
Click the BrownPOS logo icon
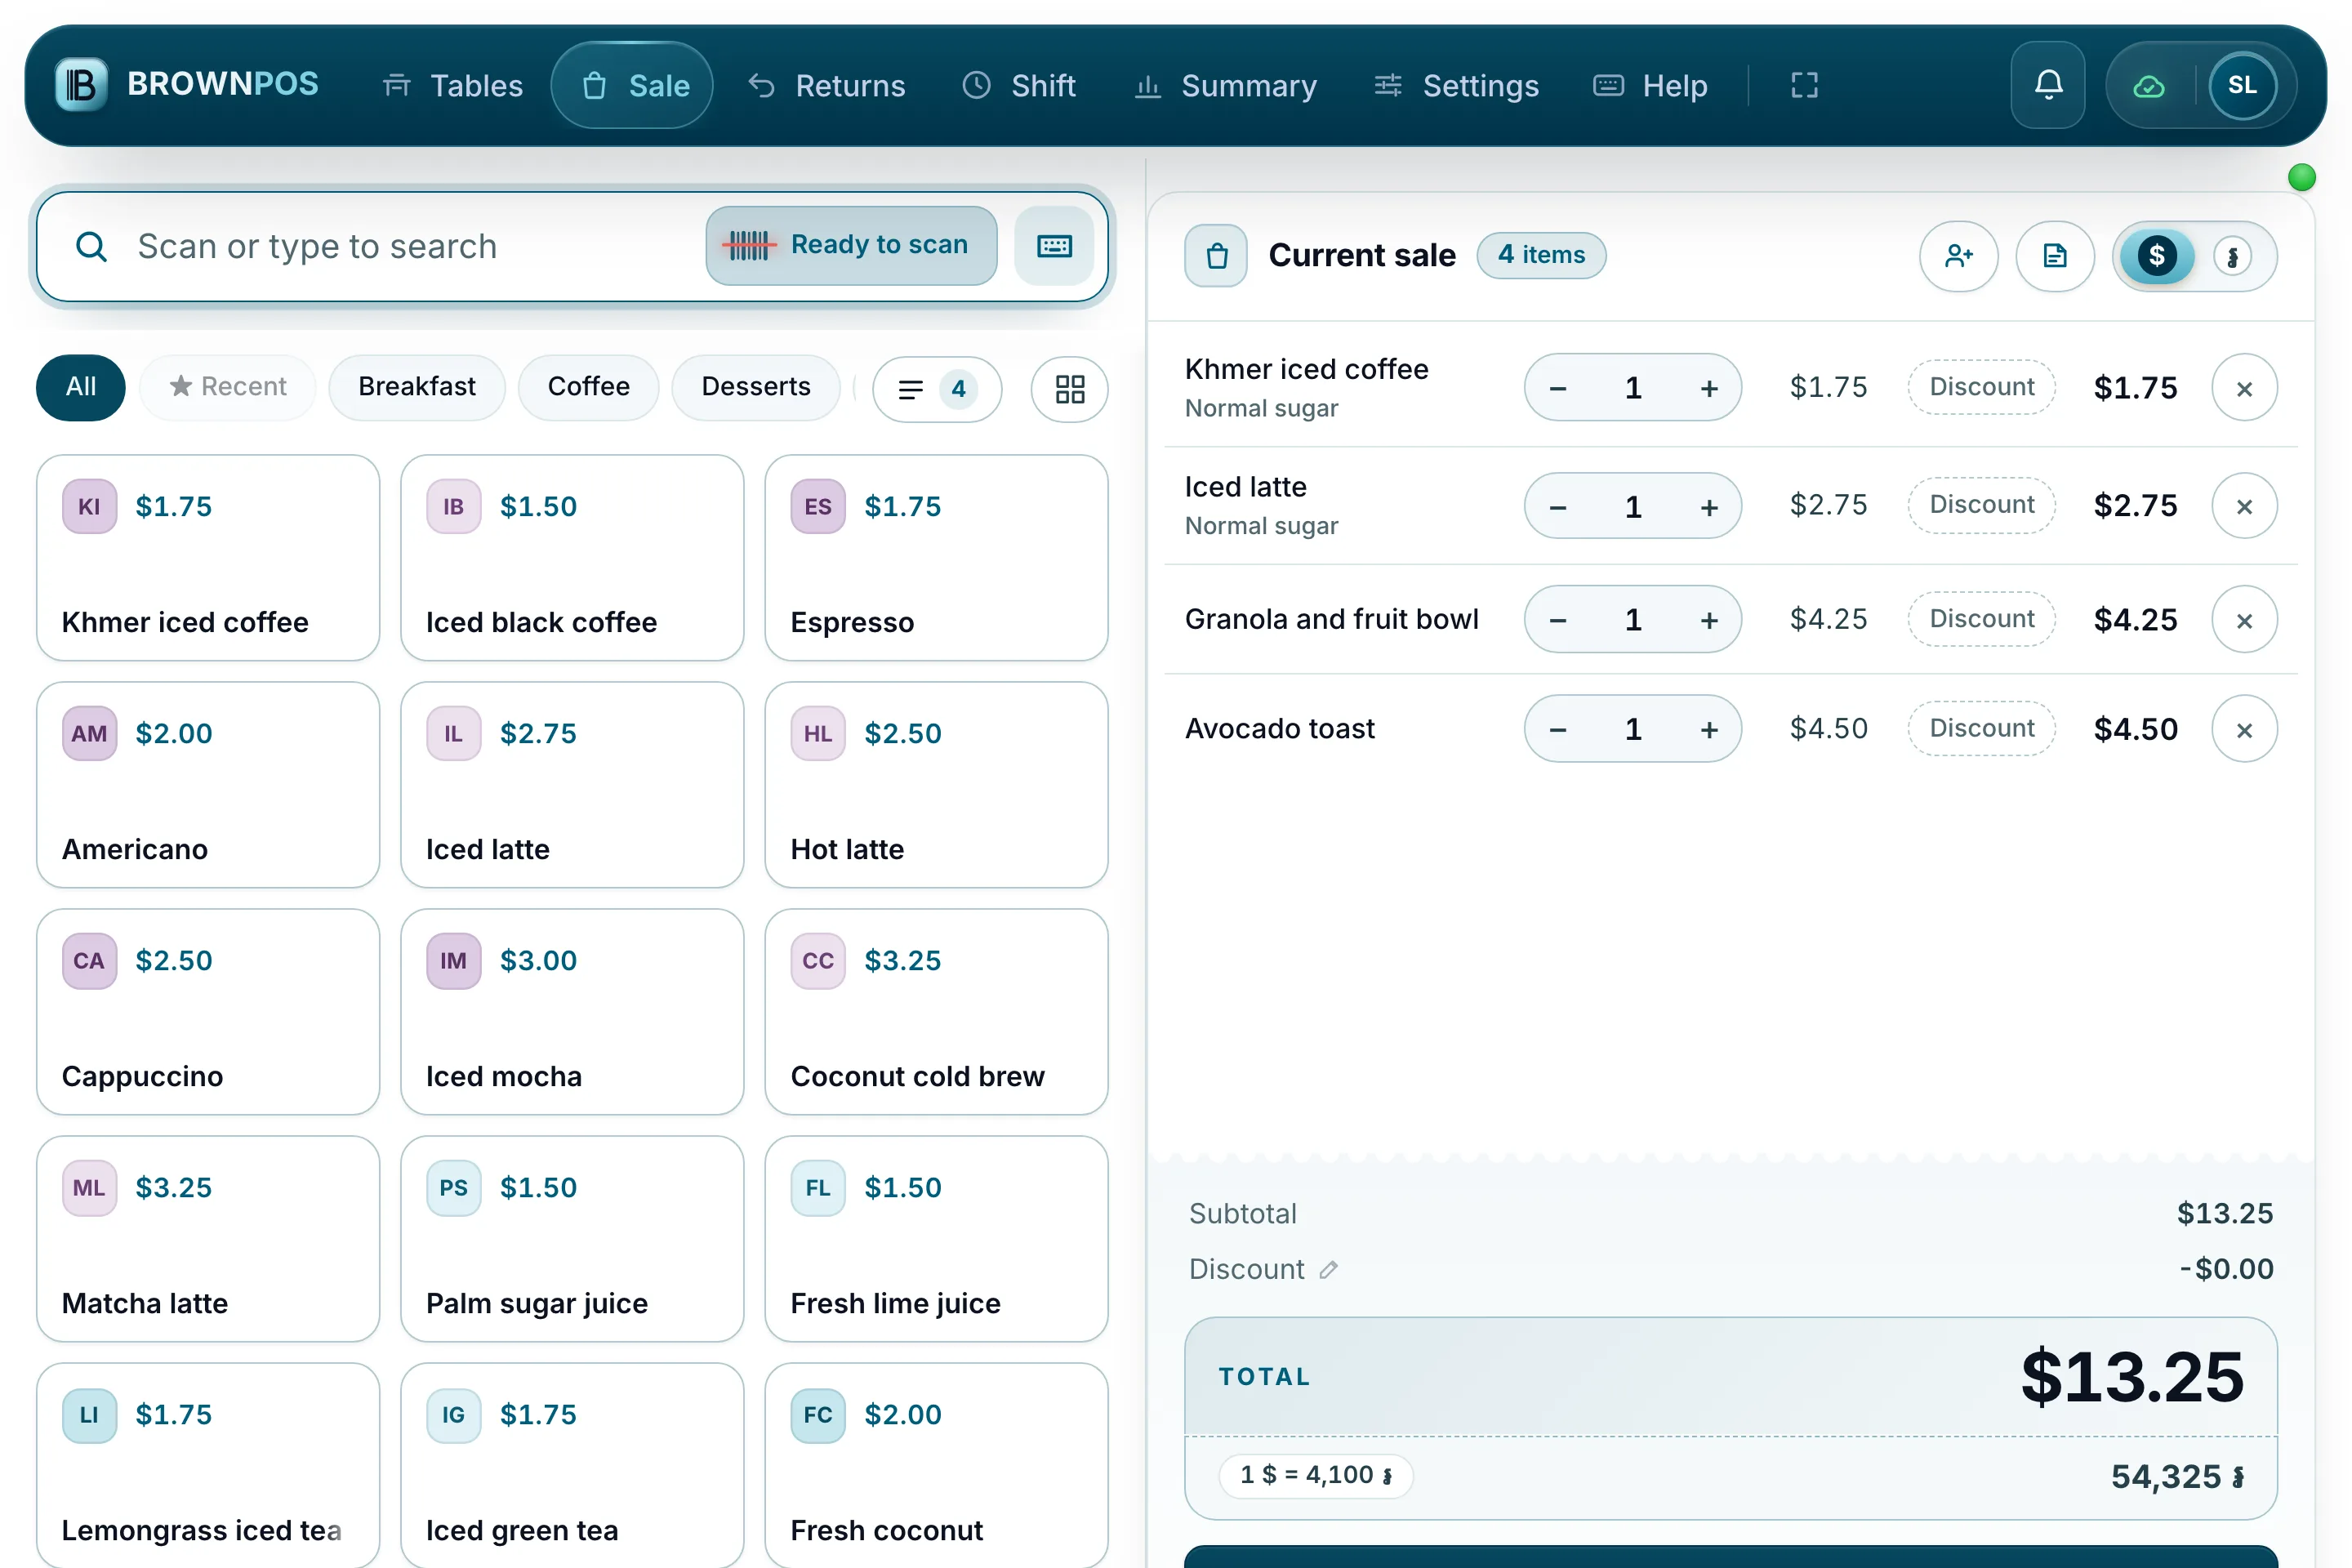click(x=81, y=85)
